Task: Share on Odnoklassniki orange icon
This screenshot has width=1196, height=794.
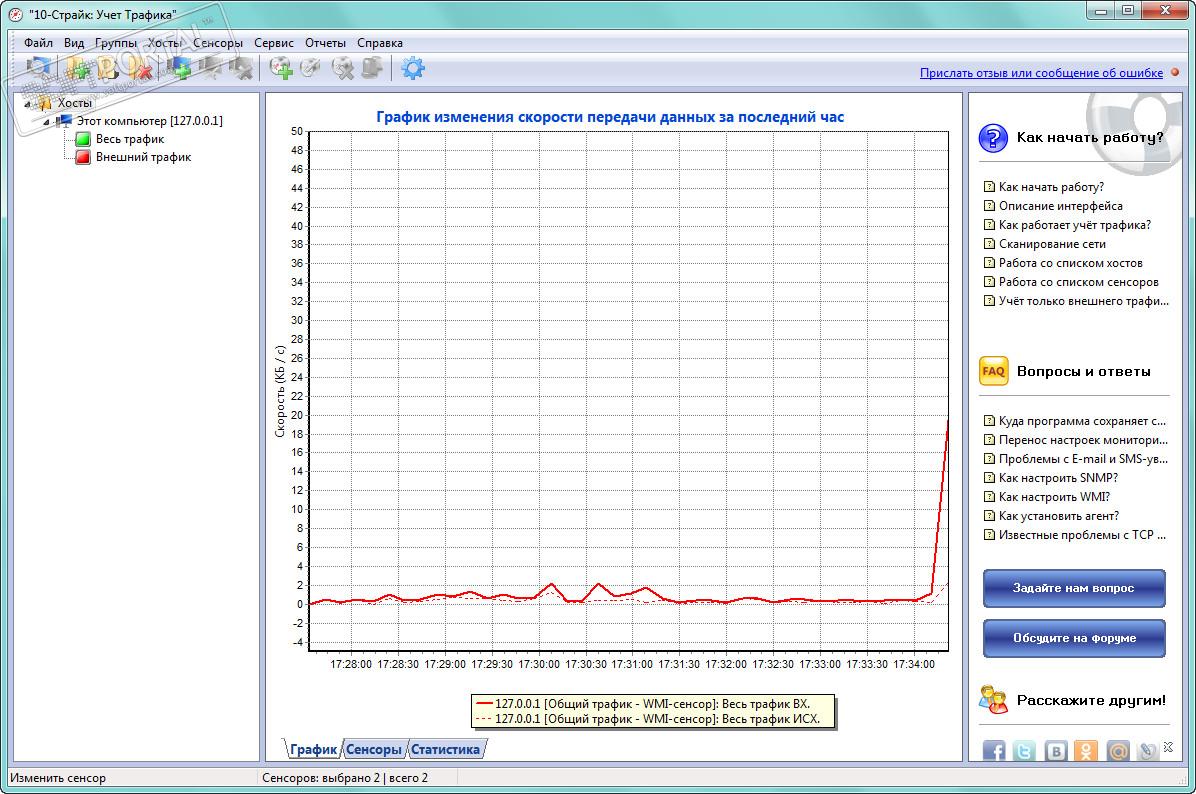Action: click(1086, 751)
